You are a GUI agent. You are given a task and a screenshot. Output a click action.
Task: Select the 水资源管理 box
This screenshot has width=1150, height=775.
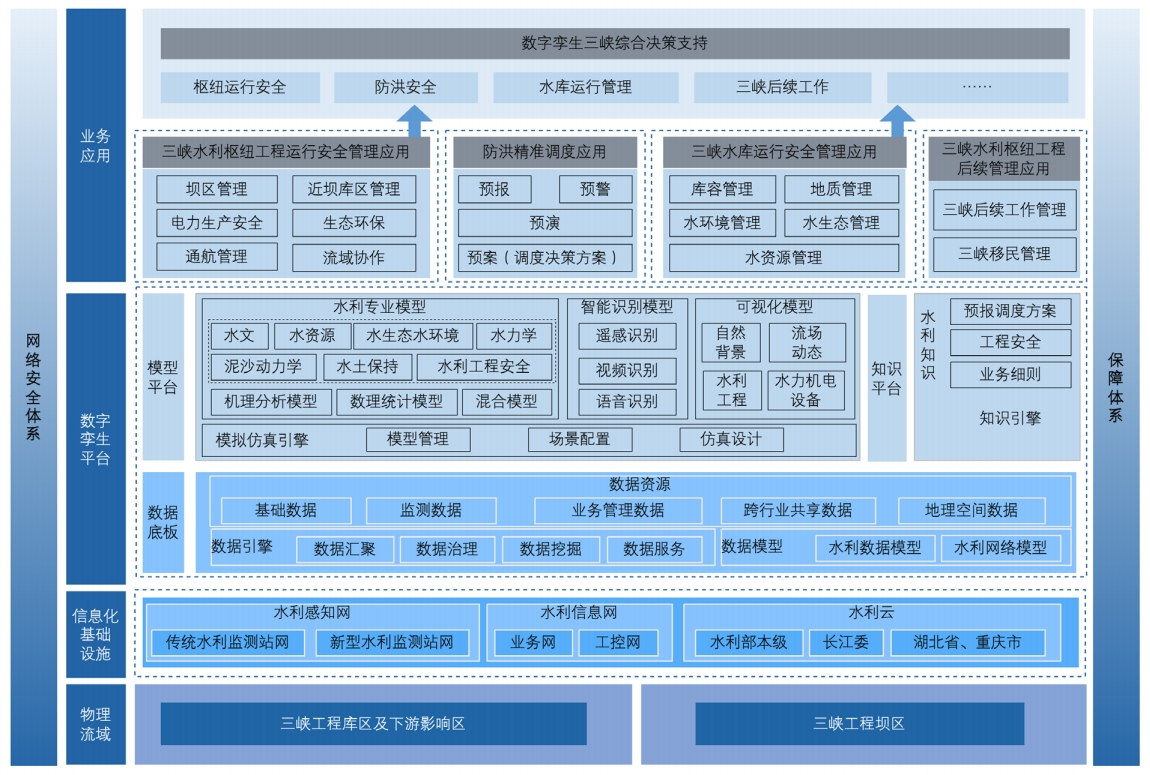(x=784, y=257)
